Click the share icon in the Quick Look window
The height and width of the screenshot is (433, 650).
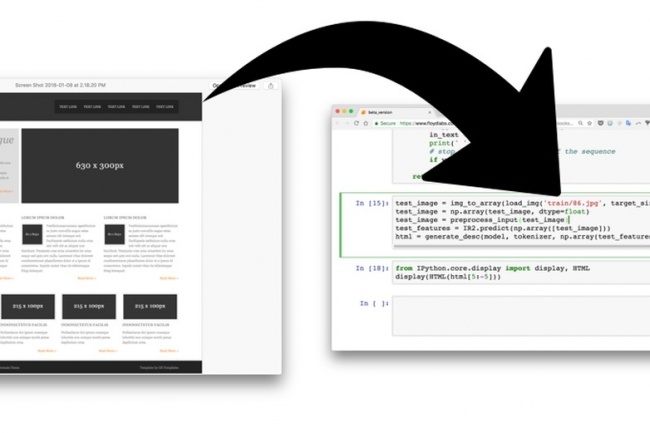click(271, 86)
